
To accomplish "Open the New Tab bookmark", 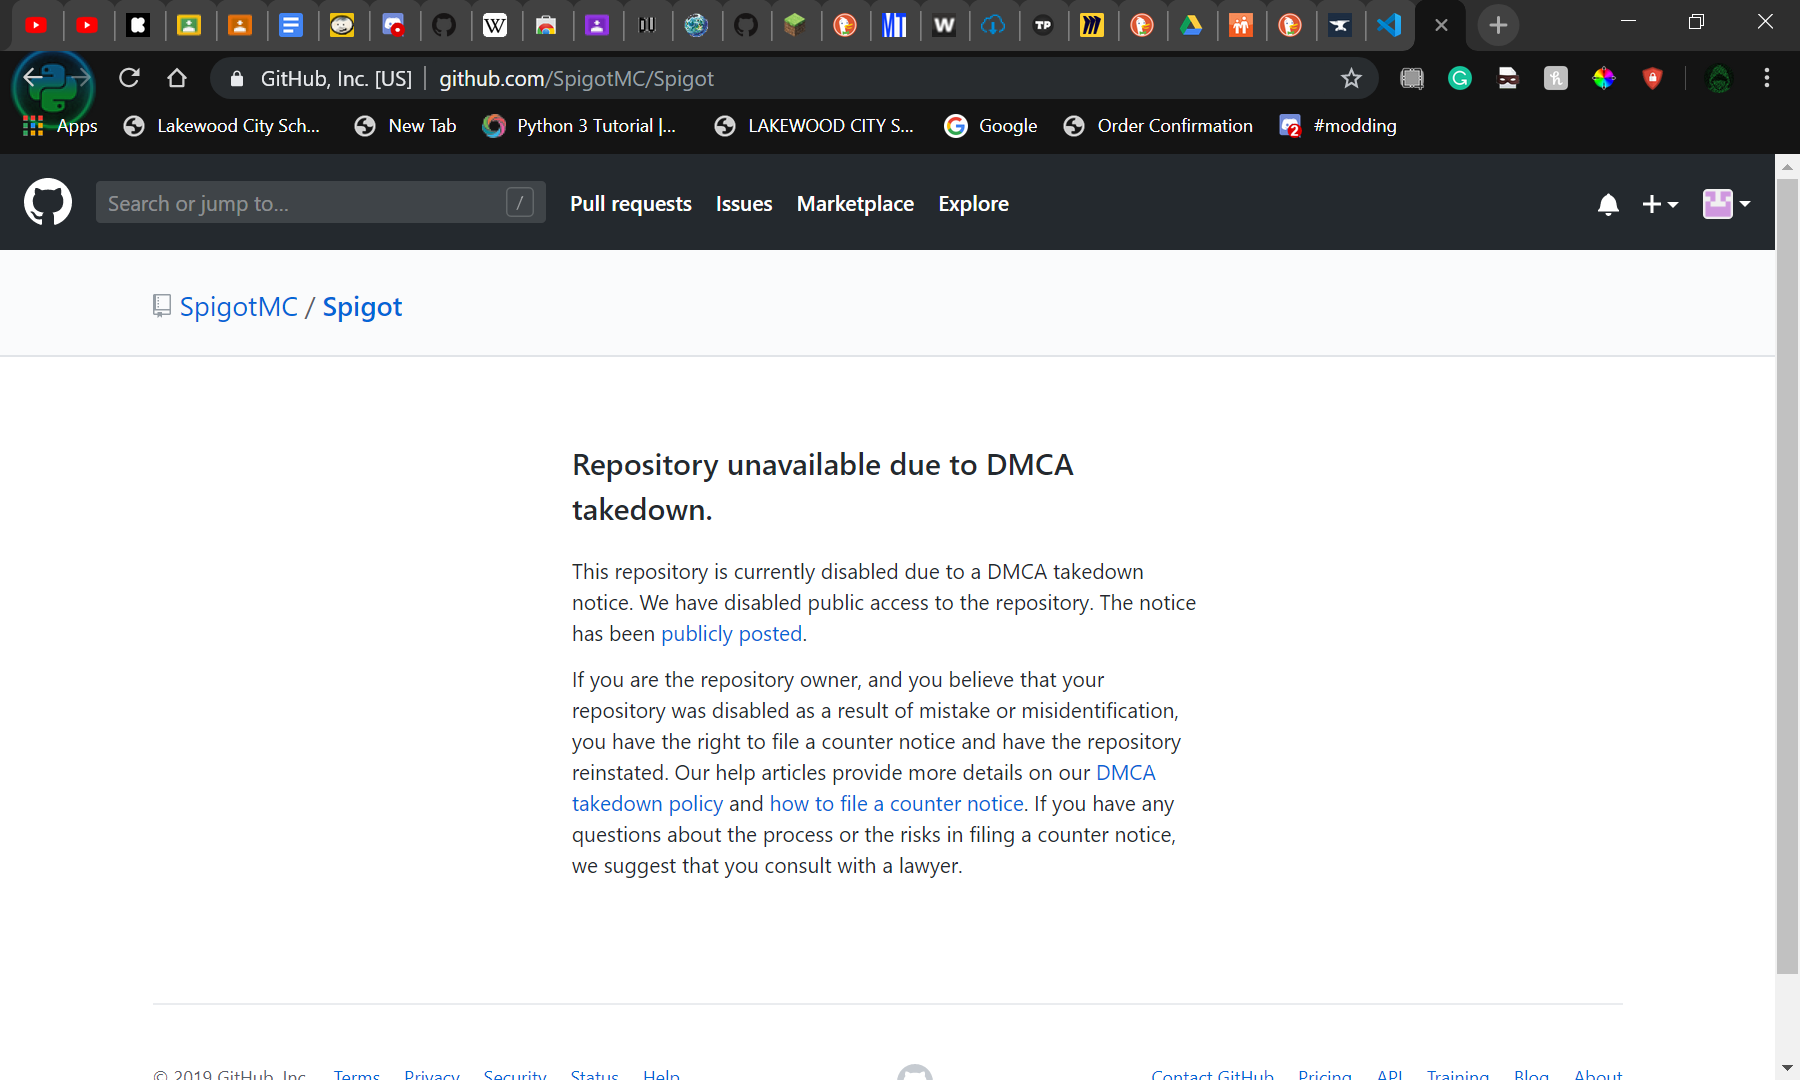I will pos(406,126).
